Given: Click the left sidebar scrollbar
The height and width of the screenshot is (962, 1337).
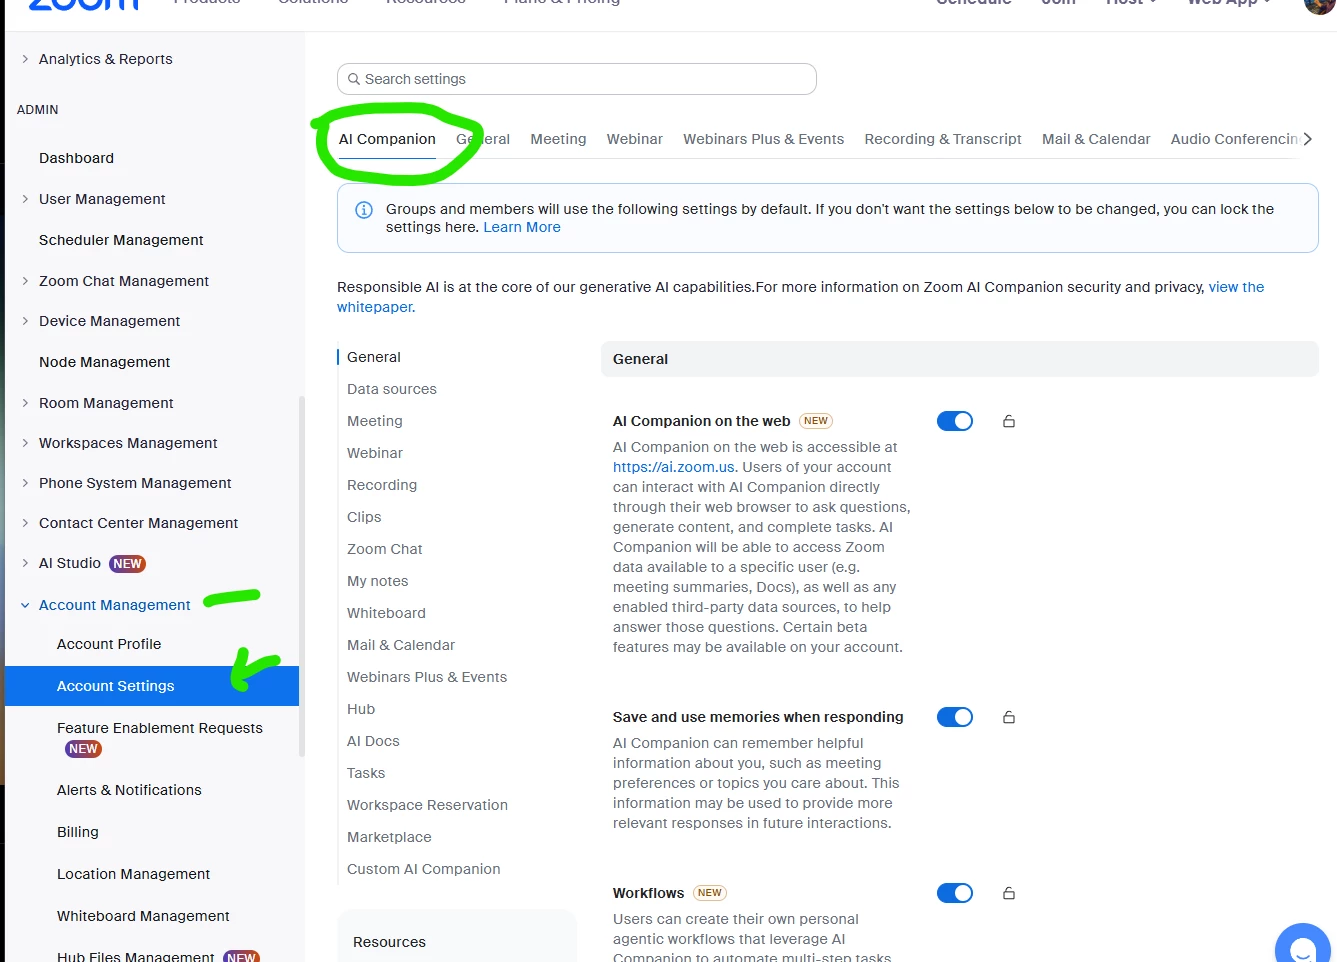Looking at the screenshot, I should coord(301,576).
